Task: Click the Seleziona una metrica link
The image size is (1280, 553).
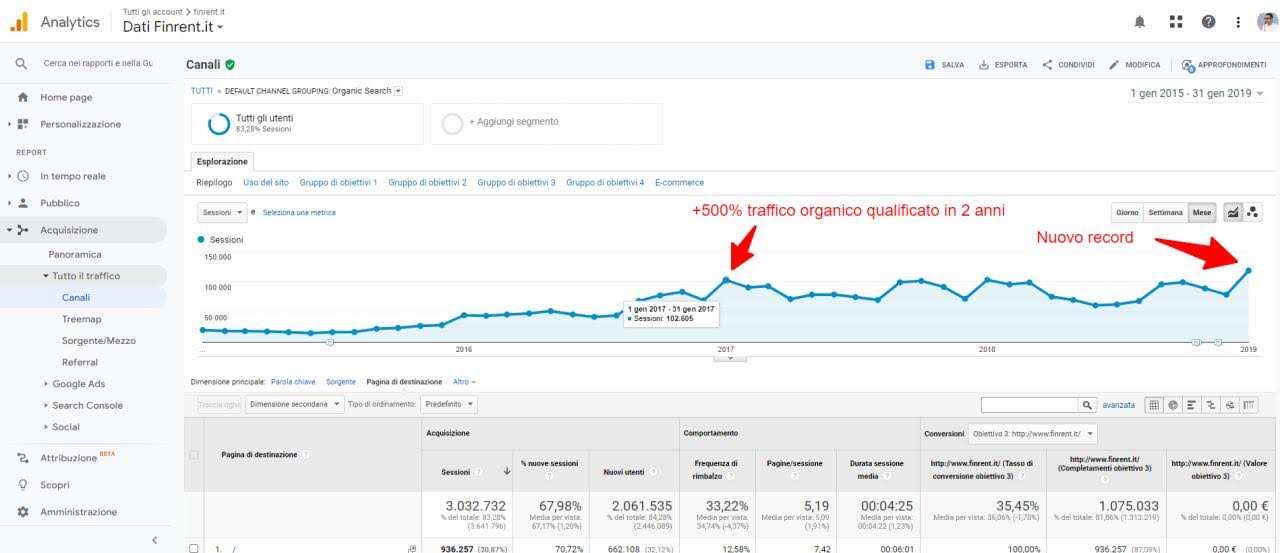Action: pos(299,213)
